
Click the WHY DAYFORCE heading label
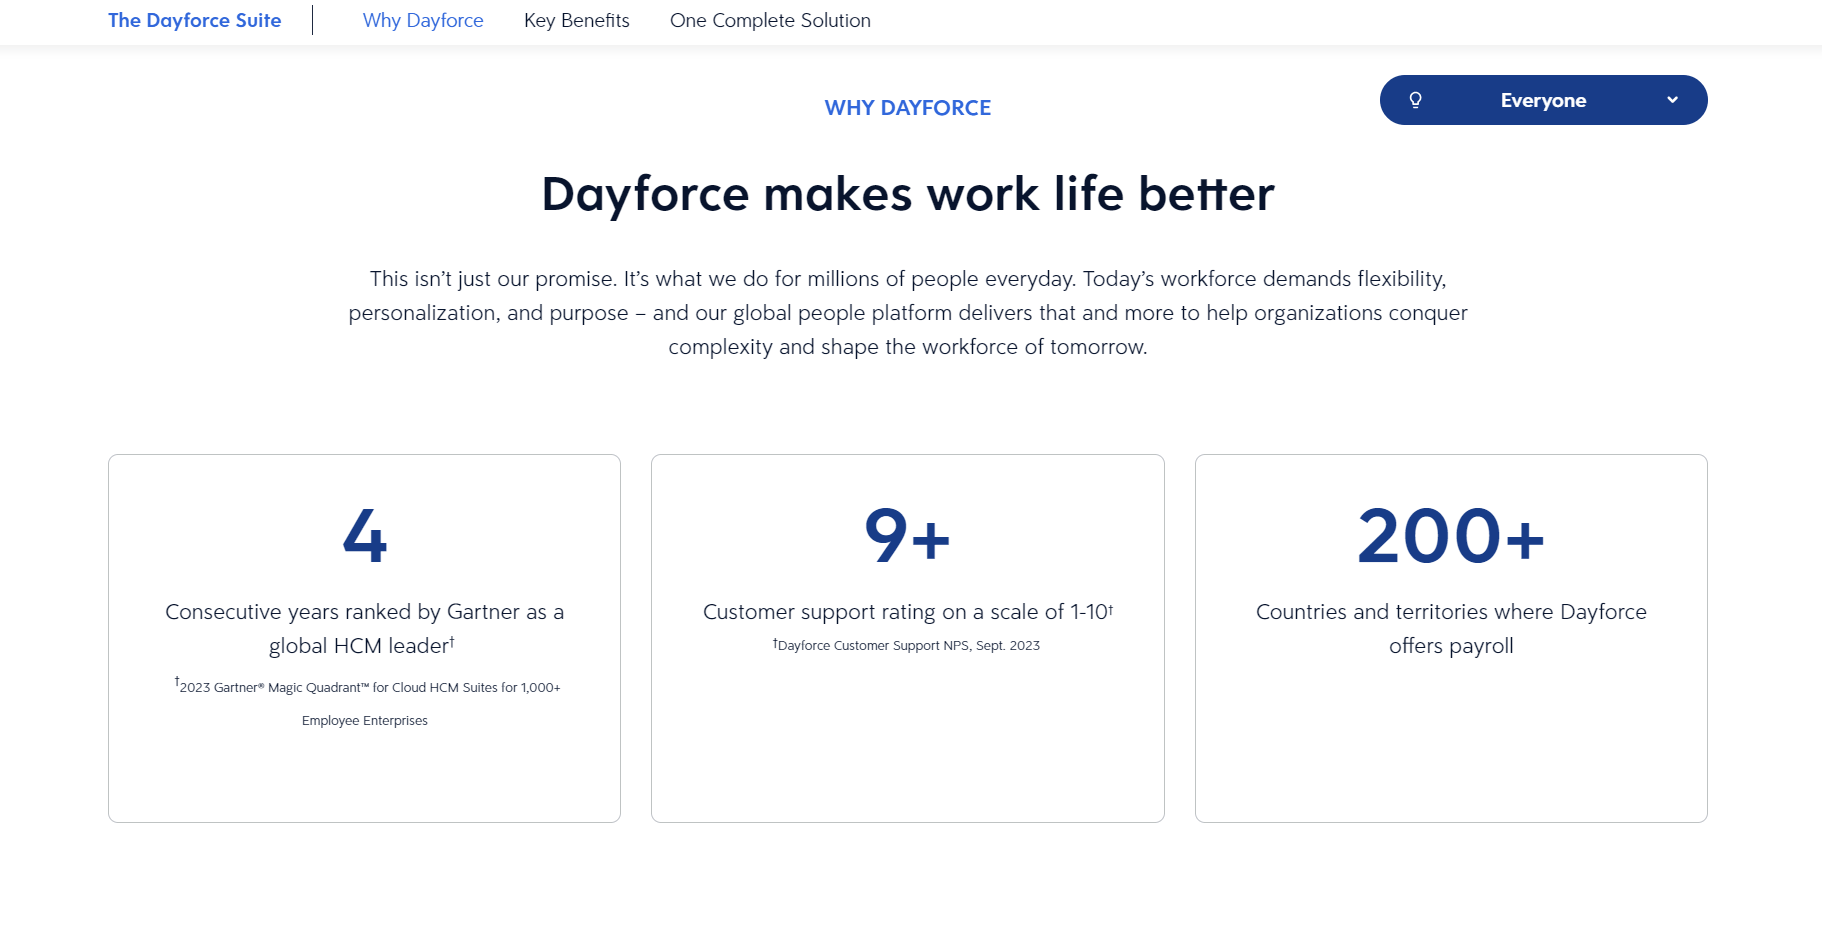[x=908, y=108]
